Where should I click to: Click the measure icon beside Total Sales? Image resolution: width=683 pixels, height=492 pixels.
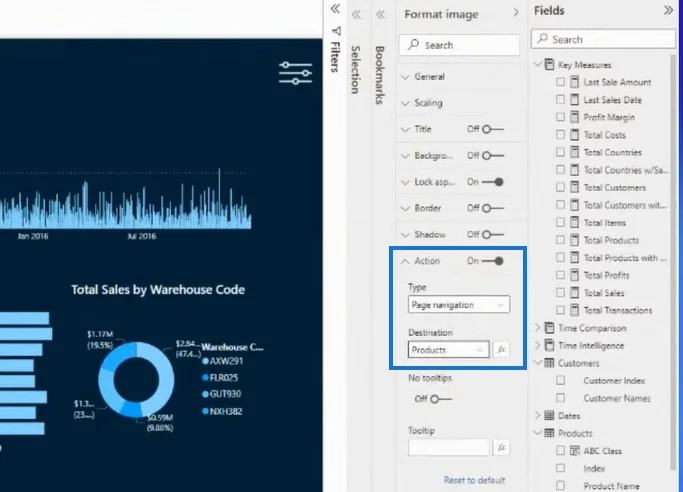pyautogui.click(x=575, y=293)
